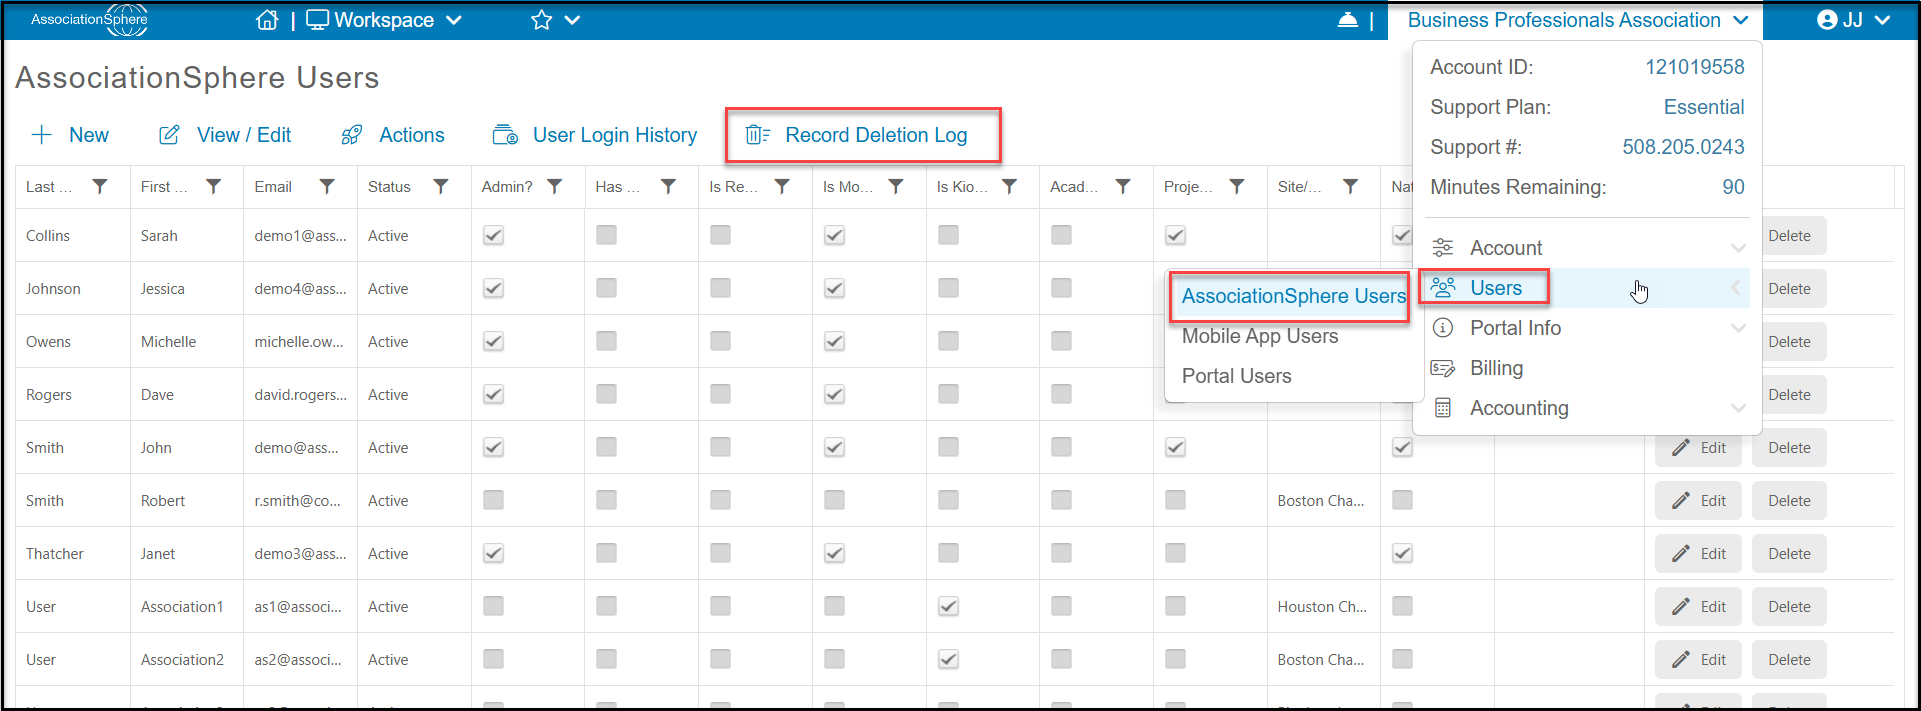Click the AssociationSphere logo

click(89, 20)
